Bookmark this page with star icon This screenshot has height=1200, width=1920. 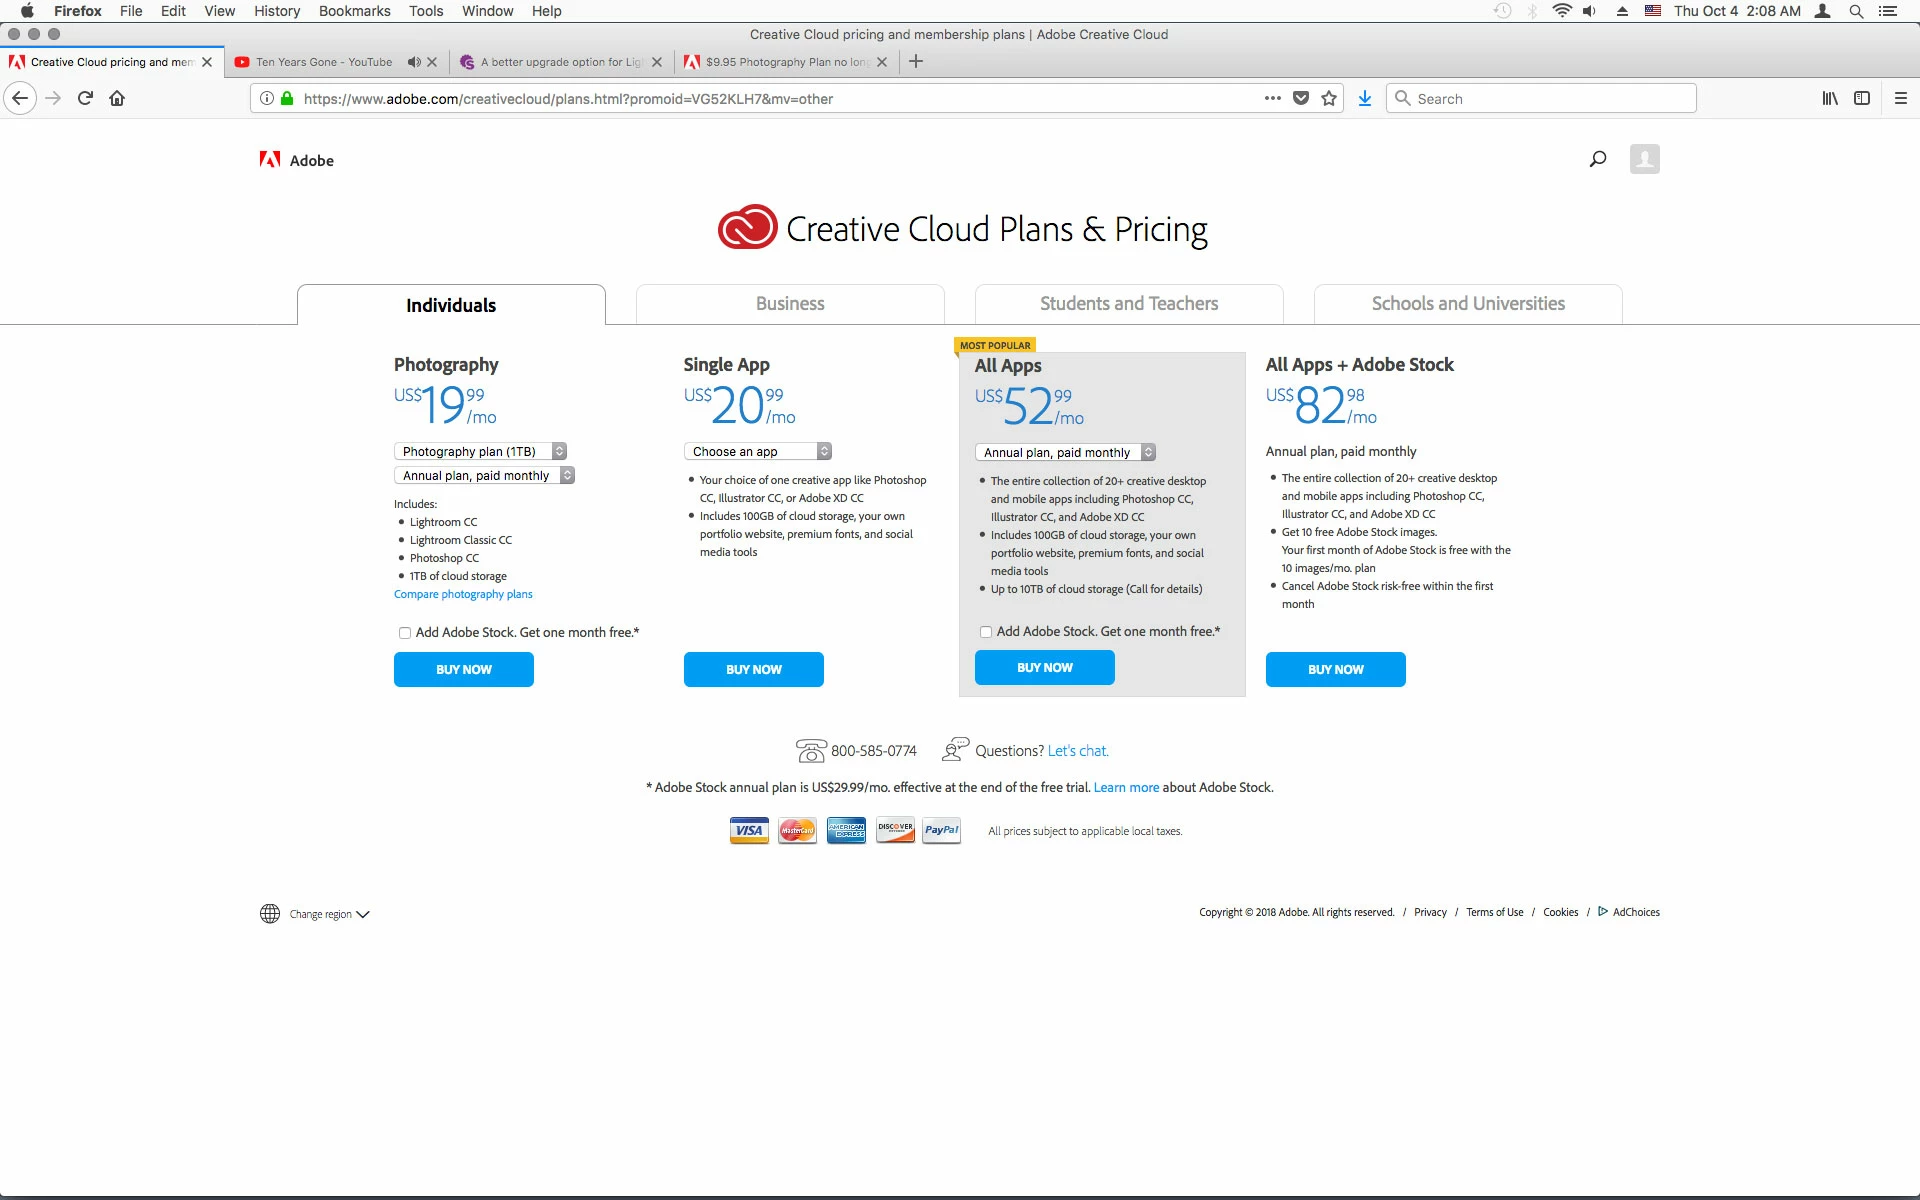(x=1329, y=98)
